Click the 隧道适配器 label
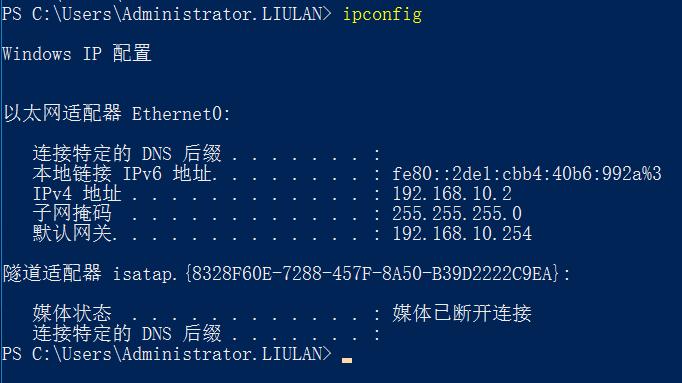This screenshot has width=682, height=383. tap(52, 273)
